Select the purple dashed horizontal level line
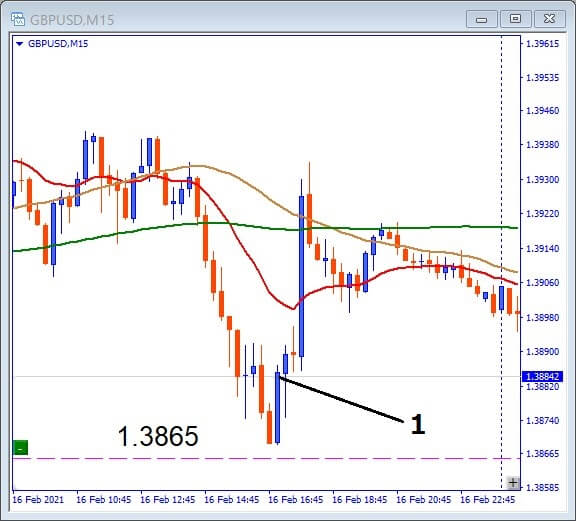This screenshot has width=576, height=521. click(266, 459)
